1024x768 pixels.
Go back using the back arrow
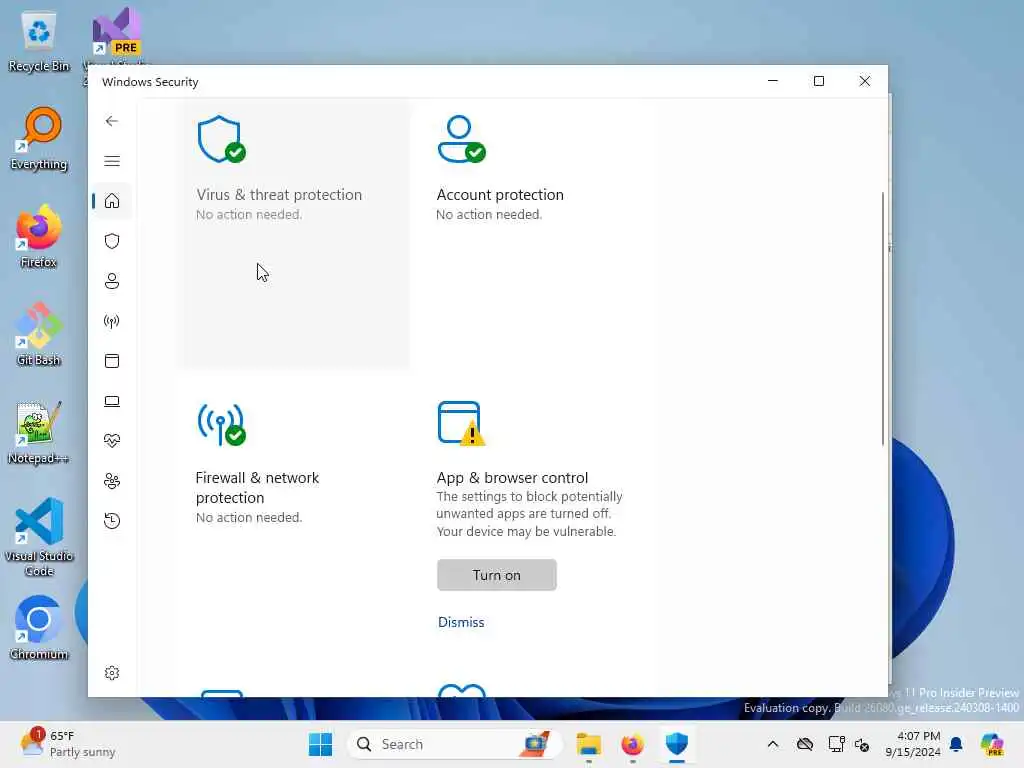112,121
